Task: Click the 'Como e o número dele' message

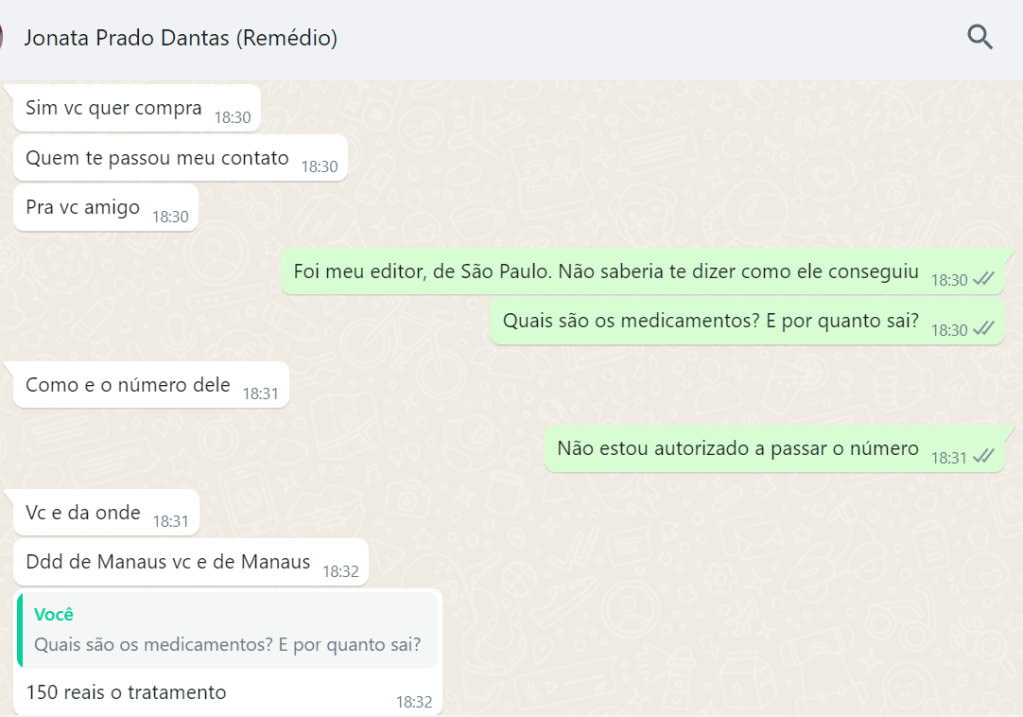Action: 151,385
